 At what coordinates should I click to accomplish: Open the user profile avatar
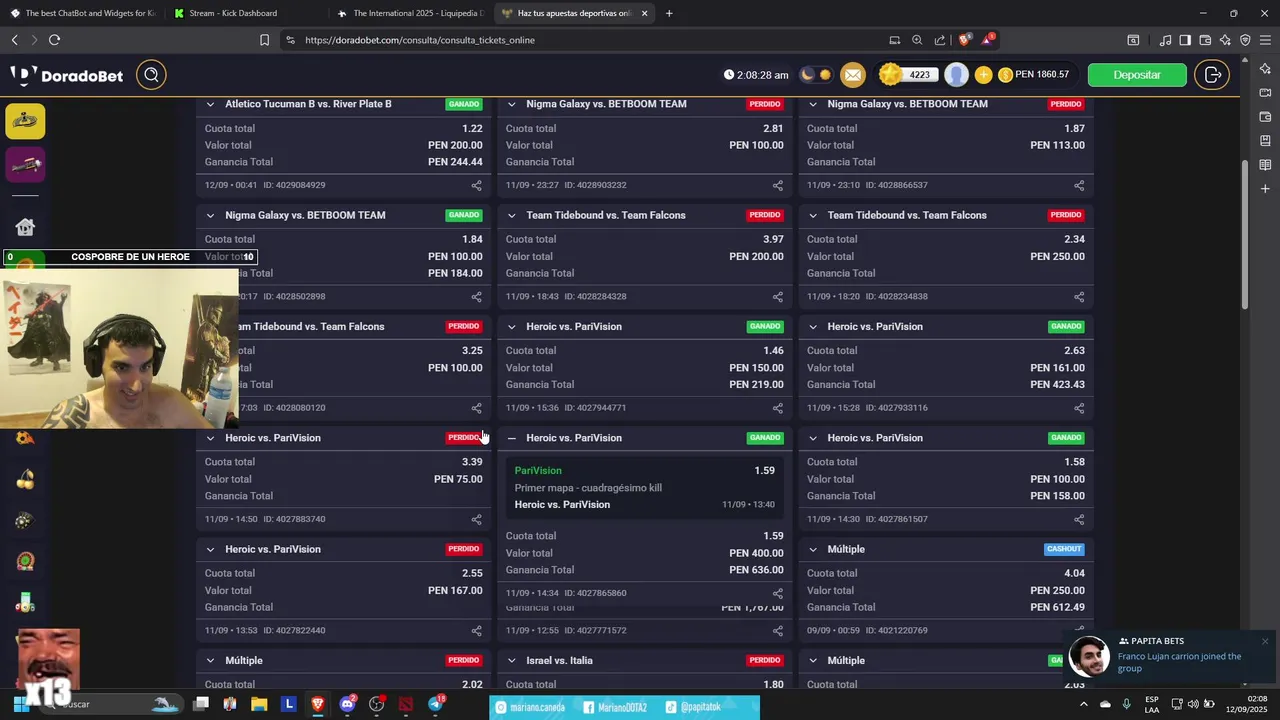point(957,75)
